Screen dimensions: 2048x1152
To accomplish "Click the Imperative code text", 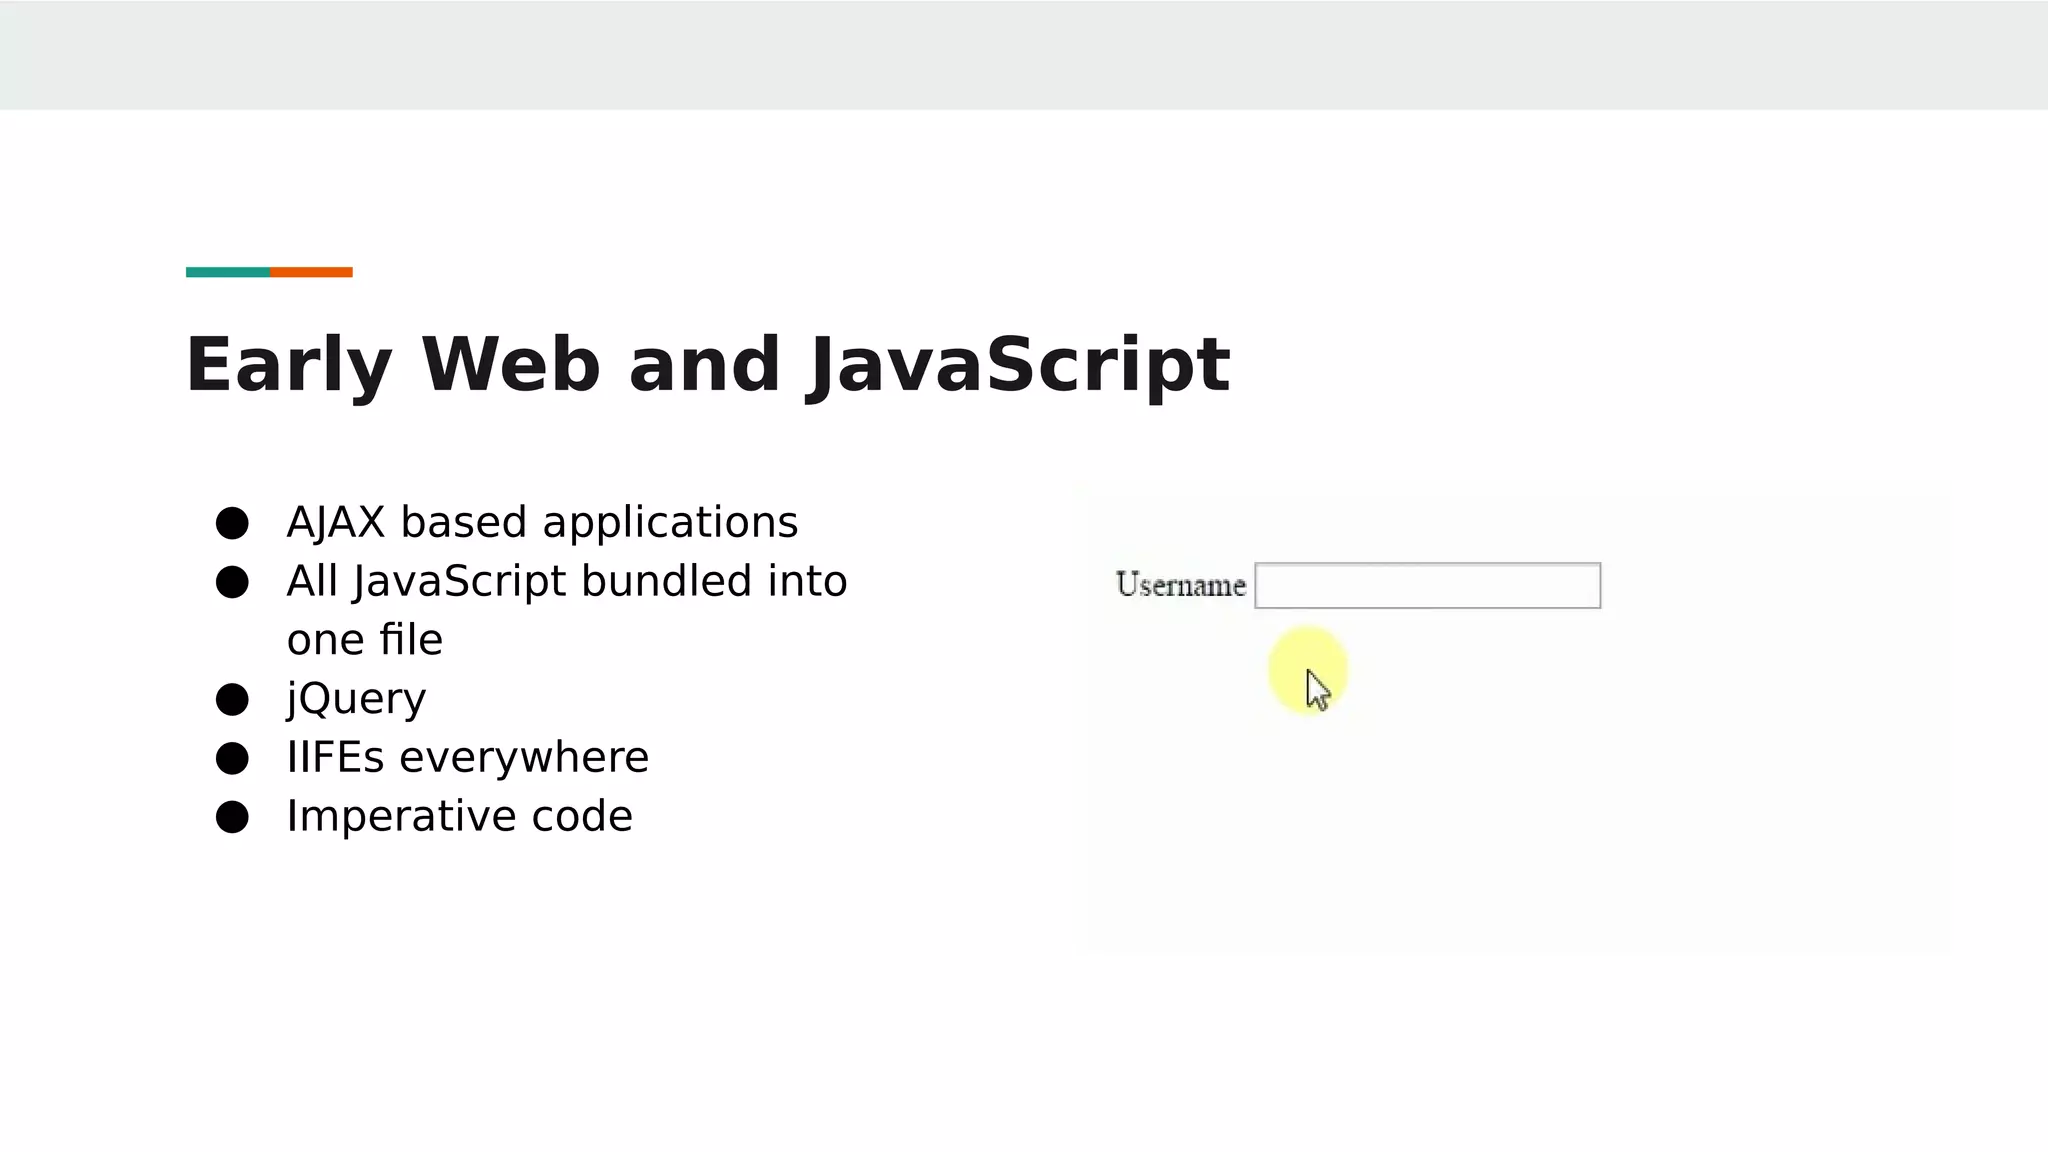I will pos(459,816).
